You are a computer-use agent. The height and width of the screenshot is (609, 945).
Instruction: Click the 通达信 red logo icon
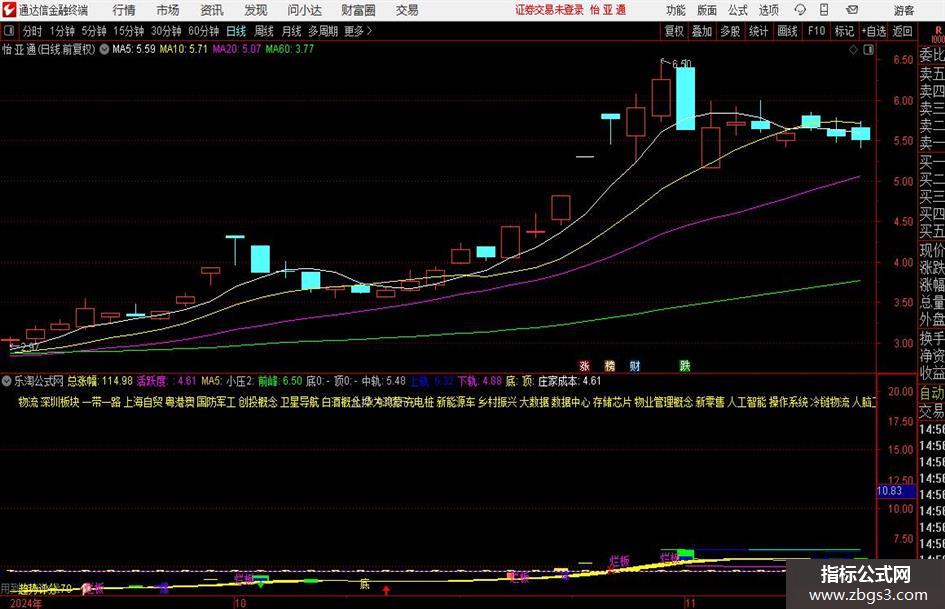click(9, 10)
